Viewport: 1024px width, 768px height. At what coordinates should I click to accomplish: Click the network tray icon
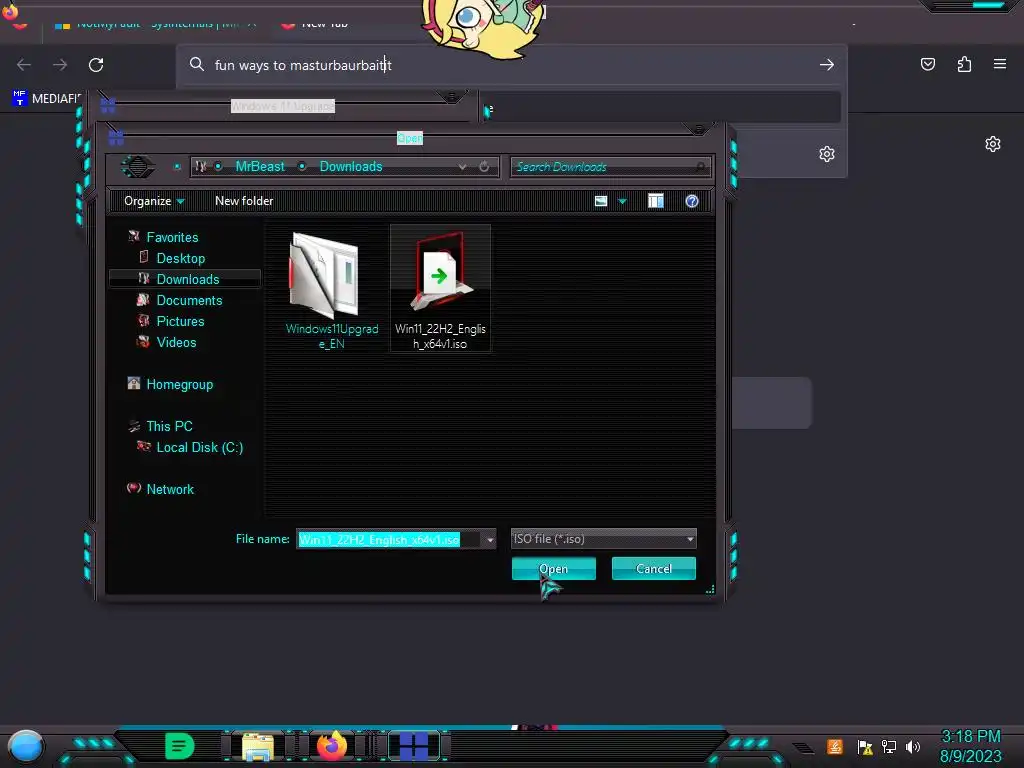tap(888, 746)
